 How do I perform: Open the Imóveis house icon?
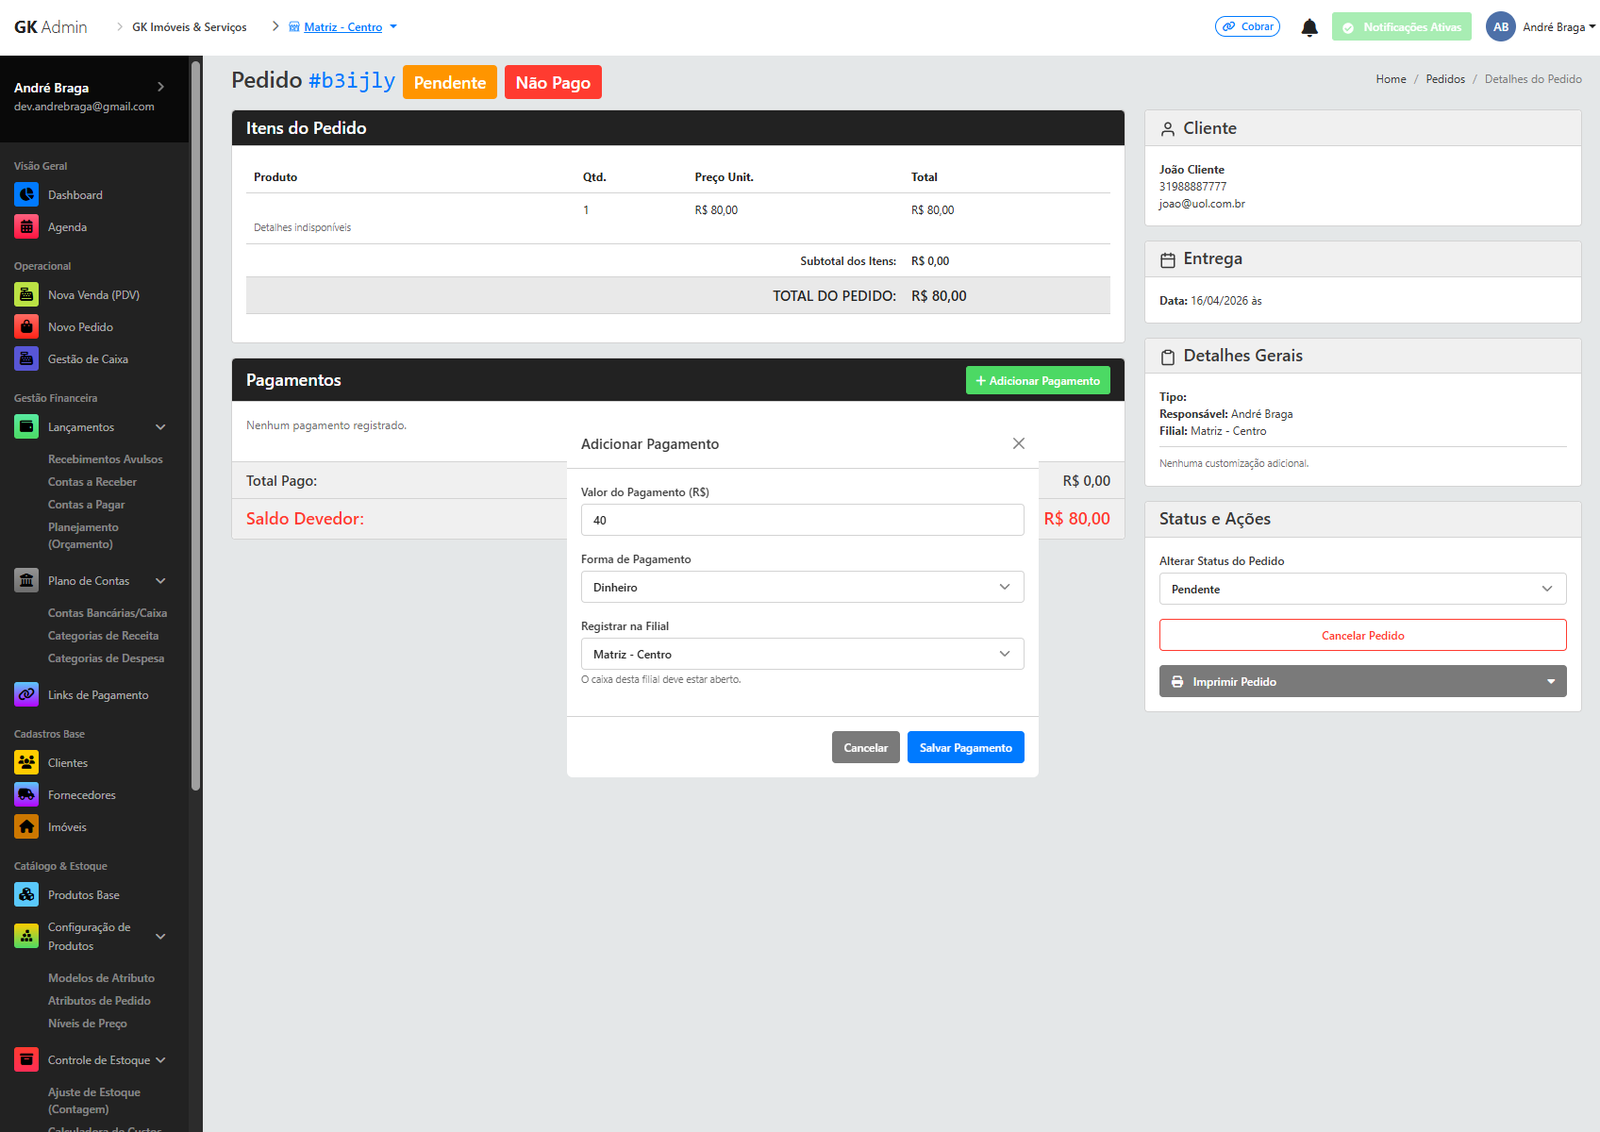tap(27, 827)
